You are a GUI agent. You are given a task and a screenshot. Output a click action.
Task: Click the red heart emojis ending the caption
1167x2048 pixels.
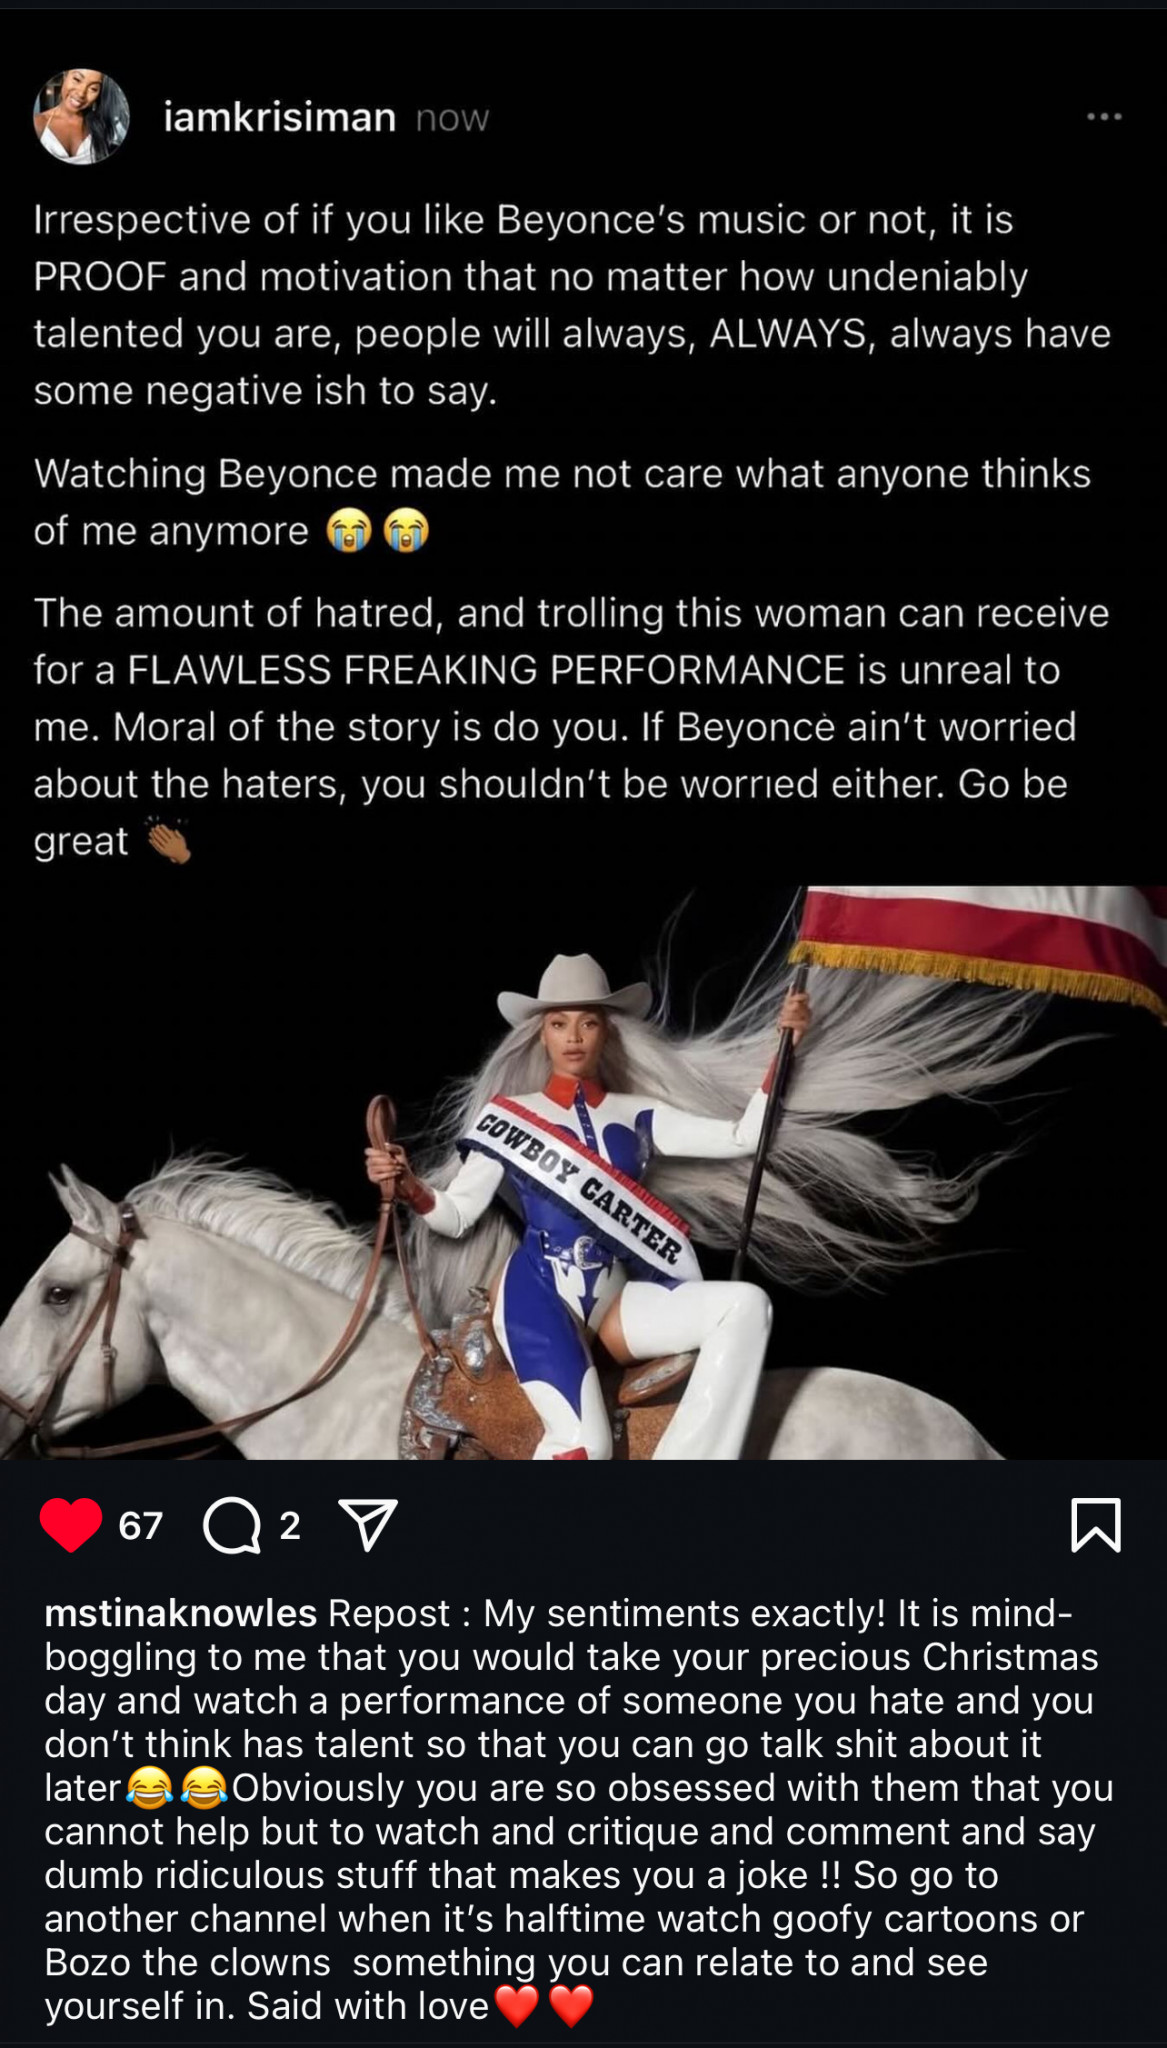click(x=544, y=2006)
